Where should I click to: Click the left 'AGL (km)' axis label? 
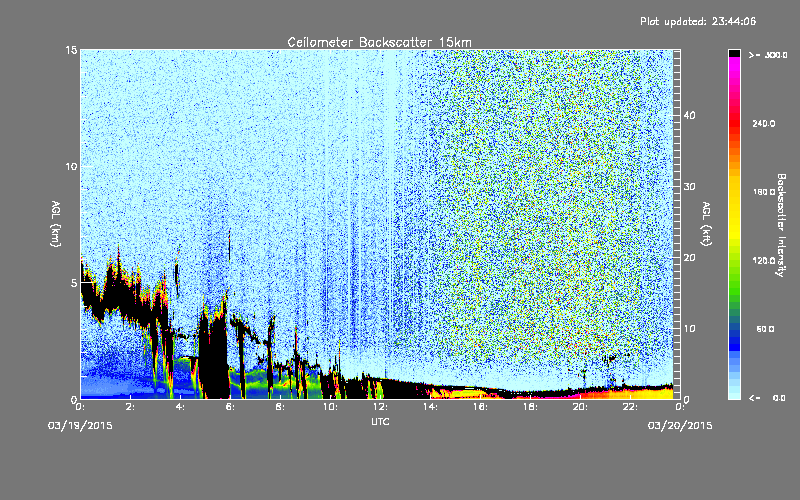click(x=56, y=224)
